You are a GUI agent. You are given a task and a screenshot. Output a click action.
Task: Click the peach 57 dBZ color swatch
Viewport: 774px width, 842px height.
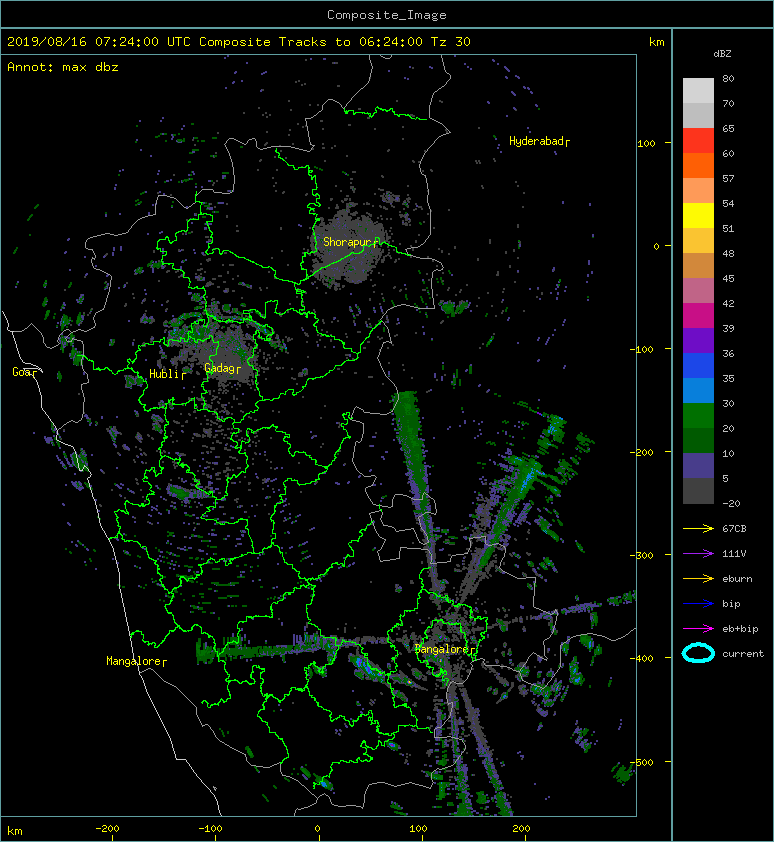[x=698, y=190]
